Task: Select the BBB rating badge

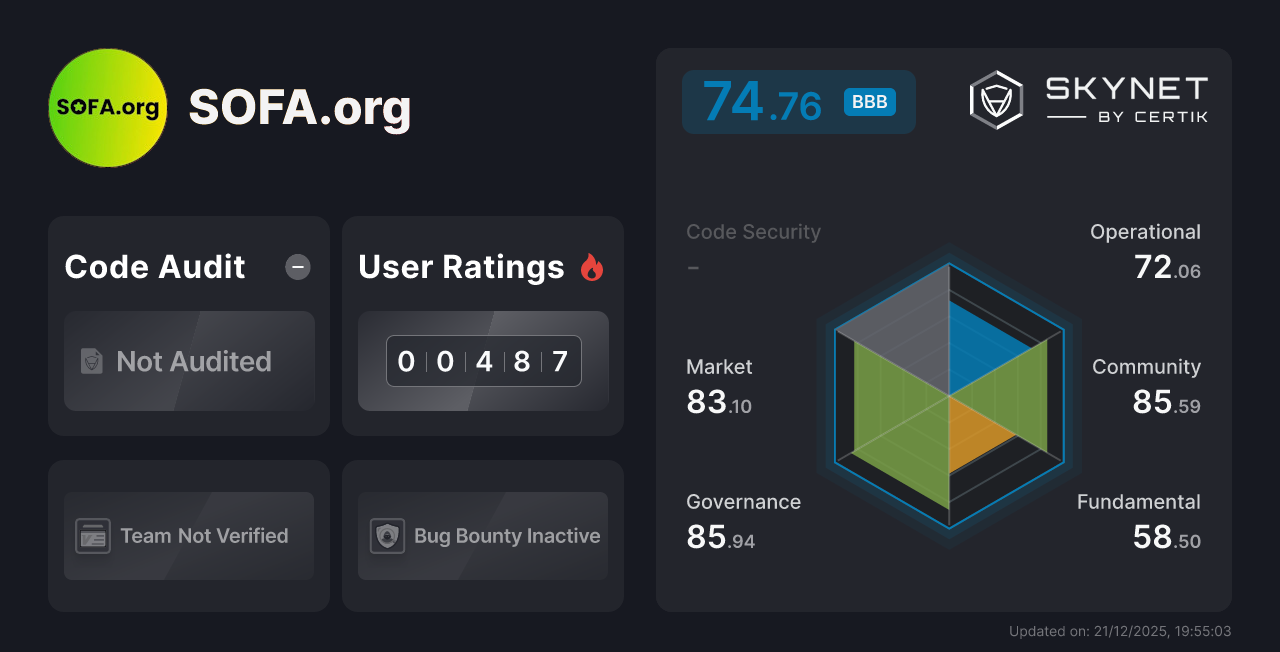Action: 870,101
